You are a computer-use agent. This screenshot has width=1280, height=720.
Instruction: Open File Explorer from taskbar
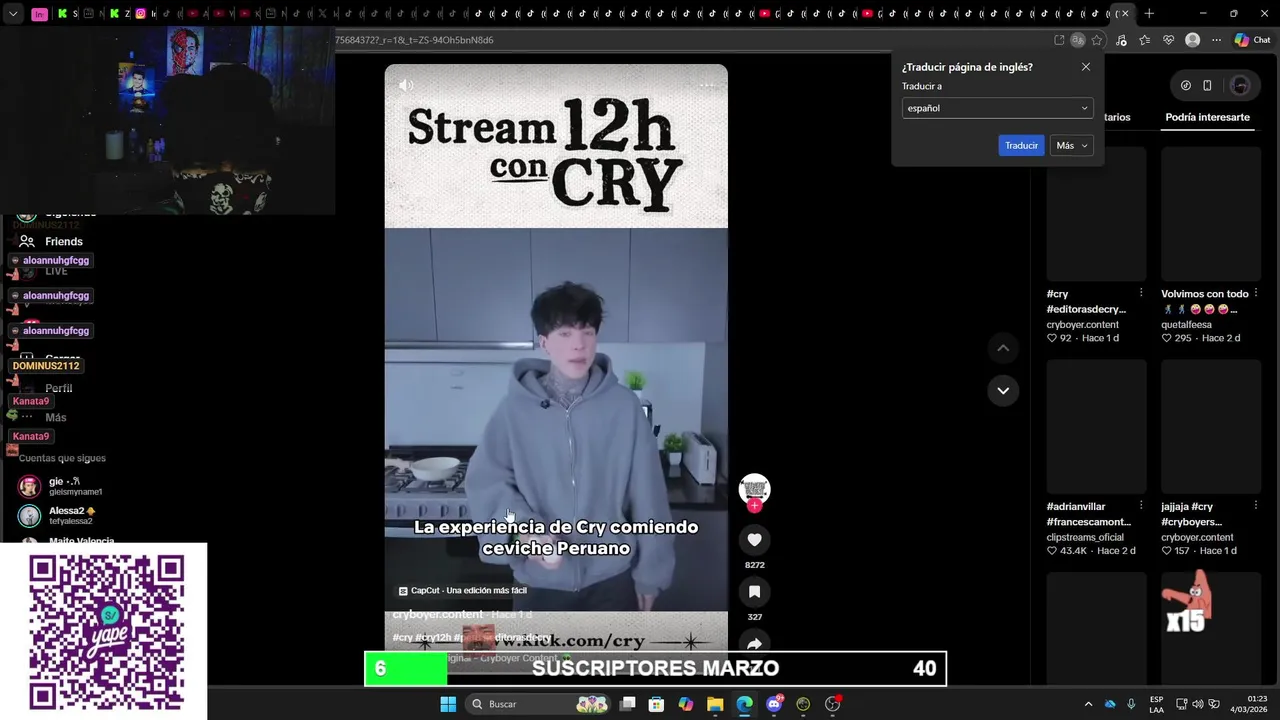[x=715, y=704]
